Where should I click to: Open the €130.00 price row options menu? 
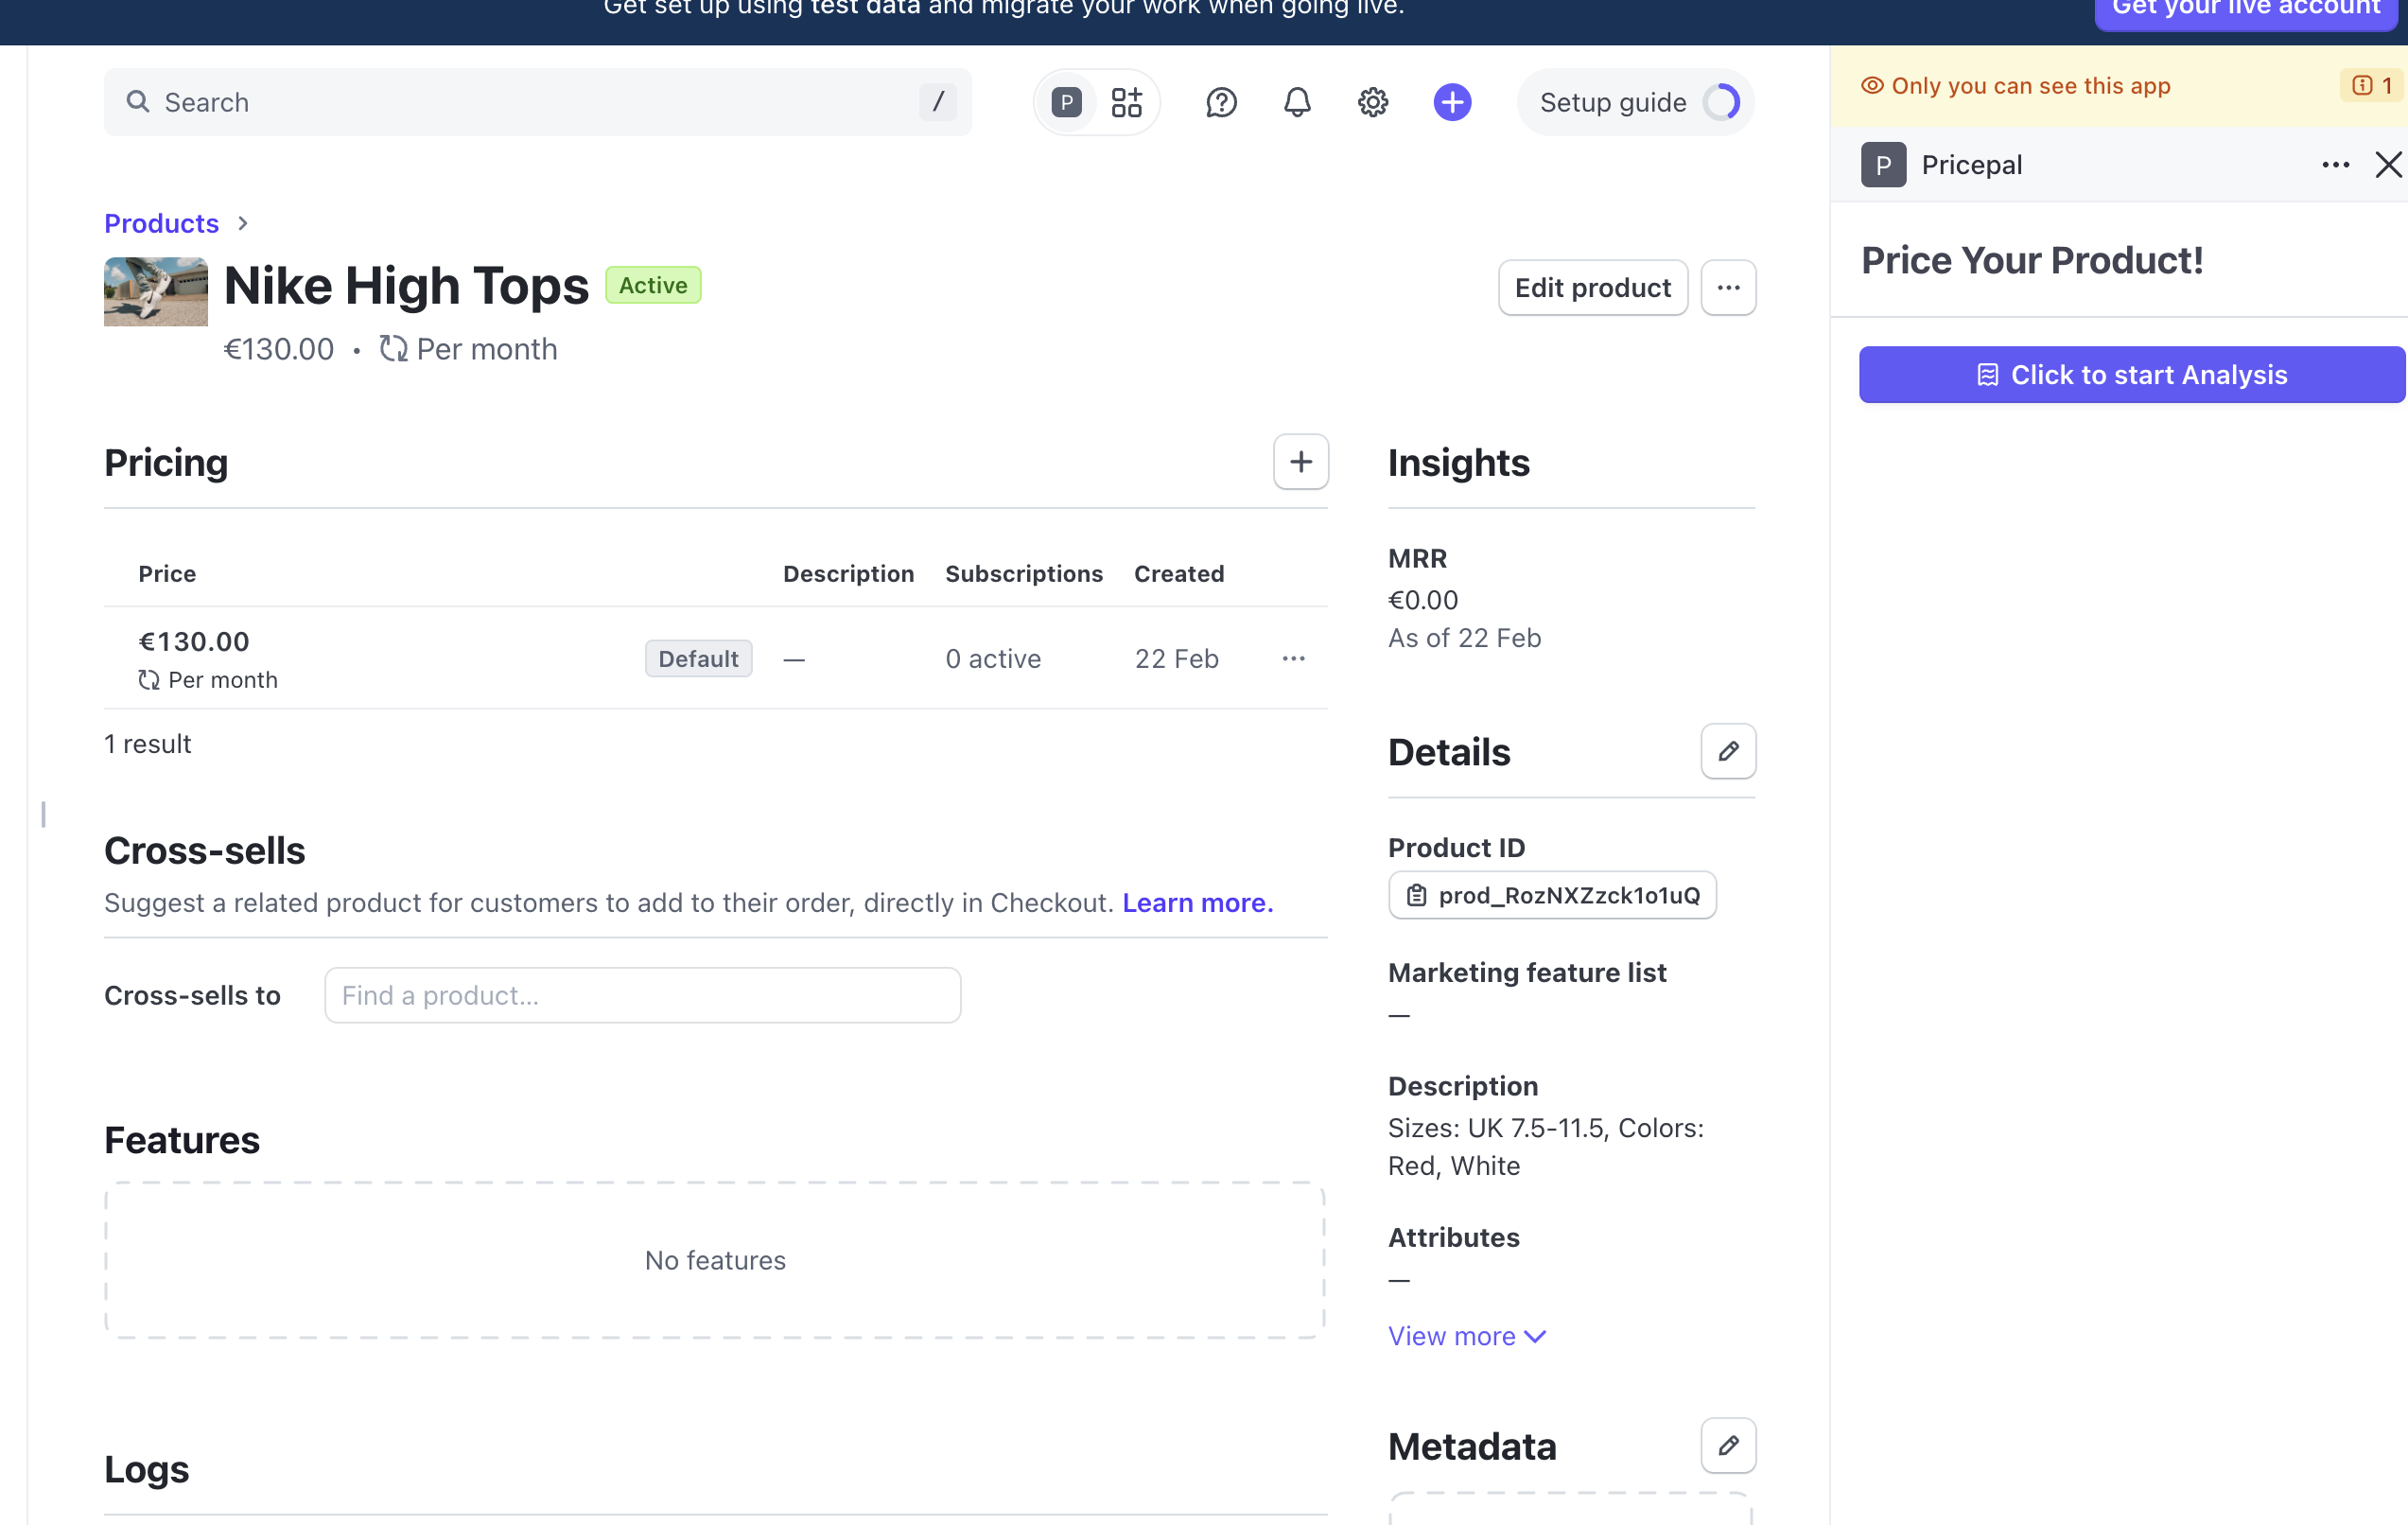click(1293, 658)
